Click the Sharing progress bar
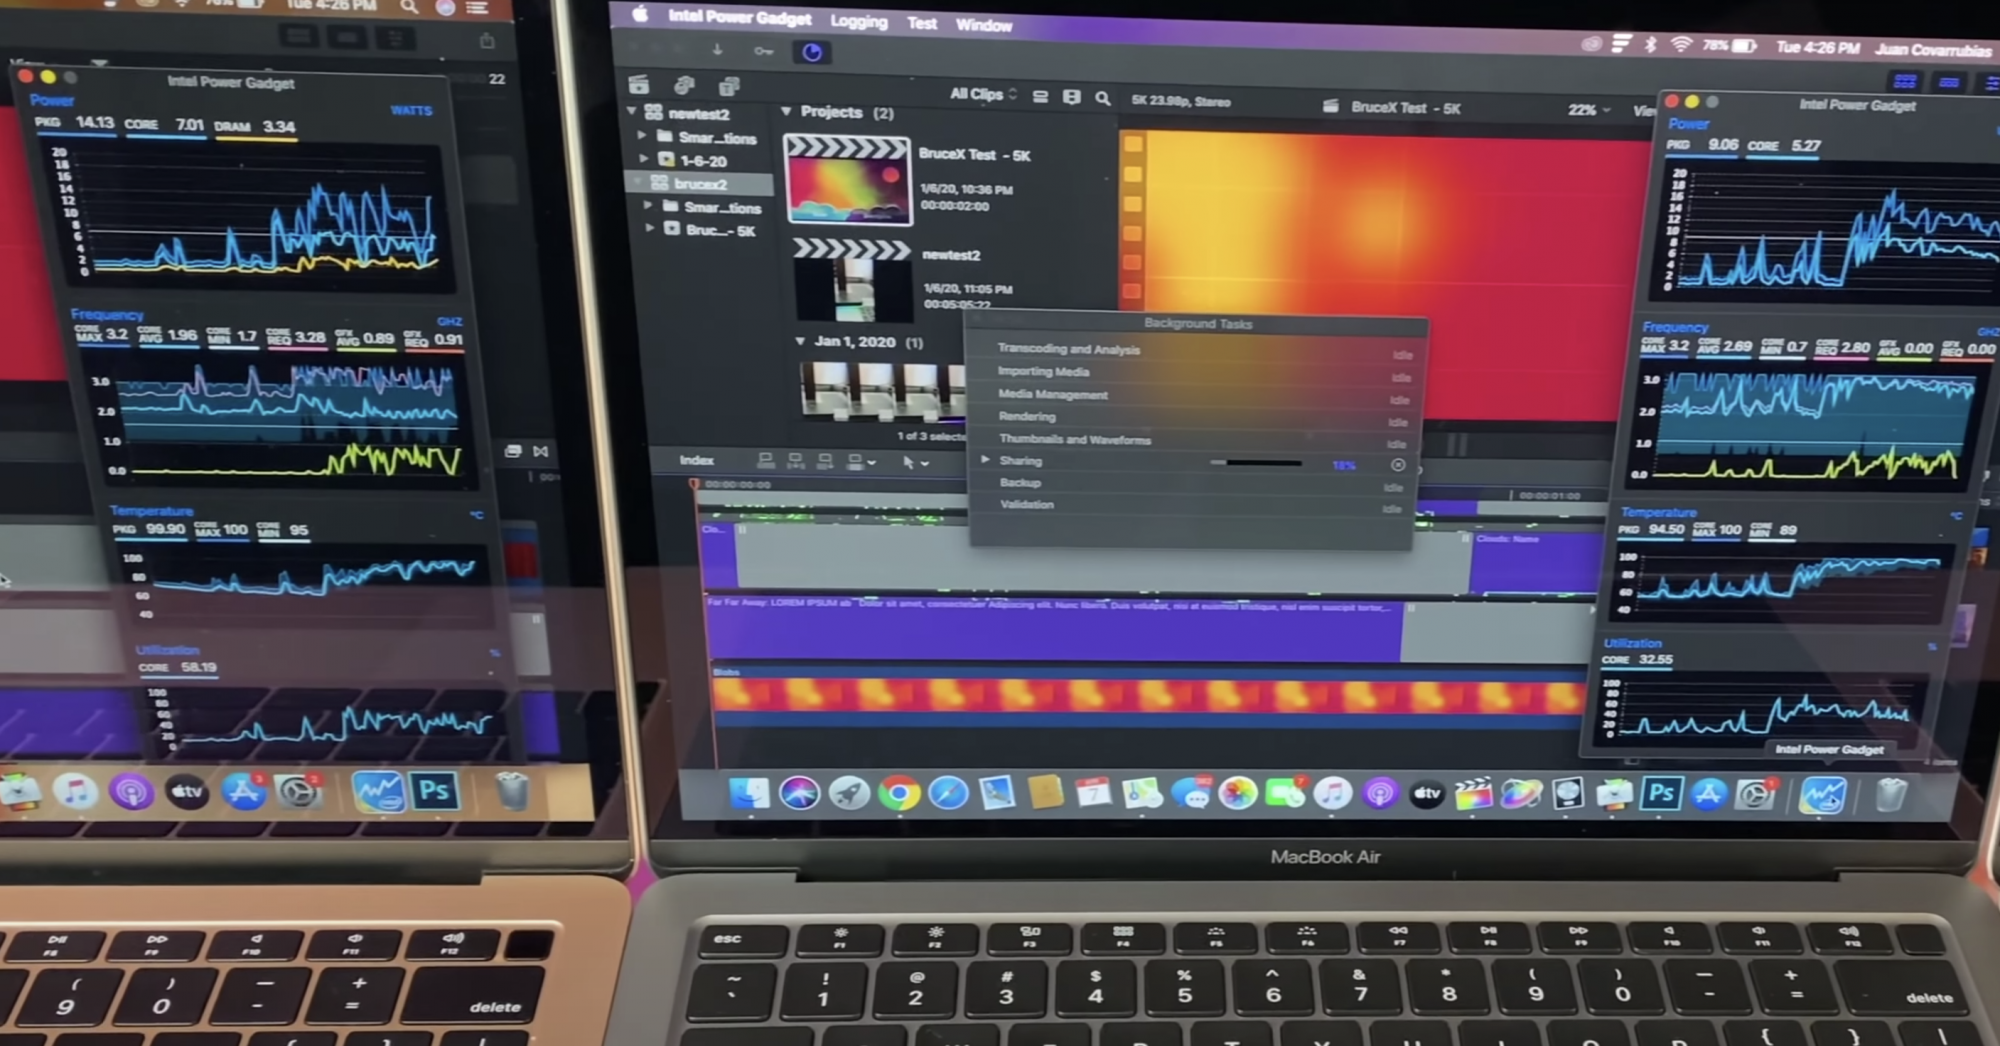The height and width of the screenshot is (1046, 2000). click(x=1257, y=463)
